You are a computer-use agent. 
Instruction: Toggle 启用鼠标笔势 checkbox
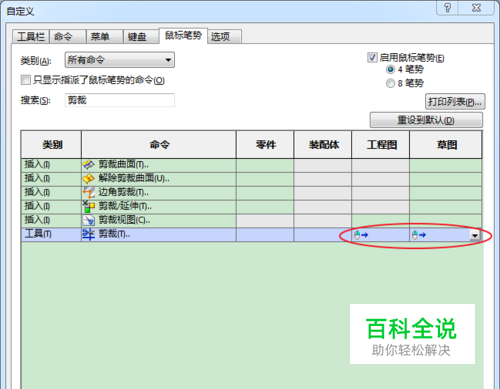372,57
